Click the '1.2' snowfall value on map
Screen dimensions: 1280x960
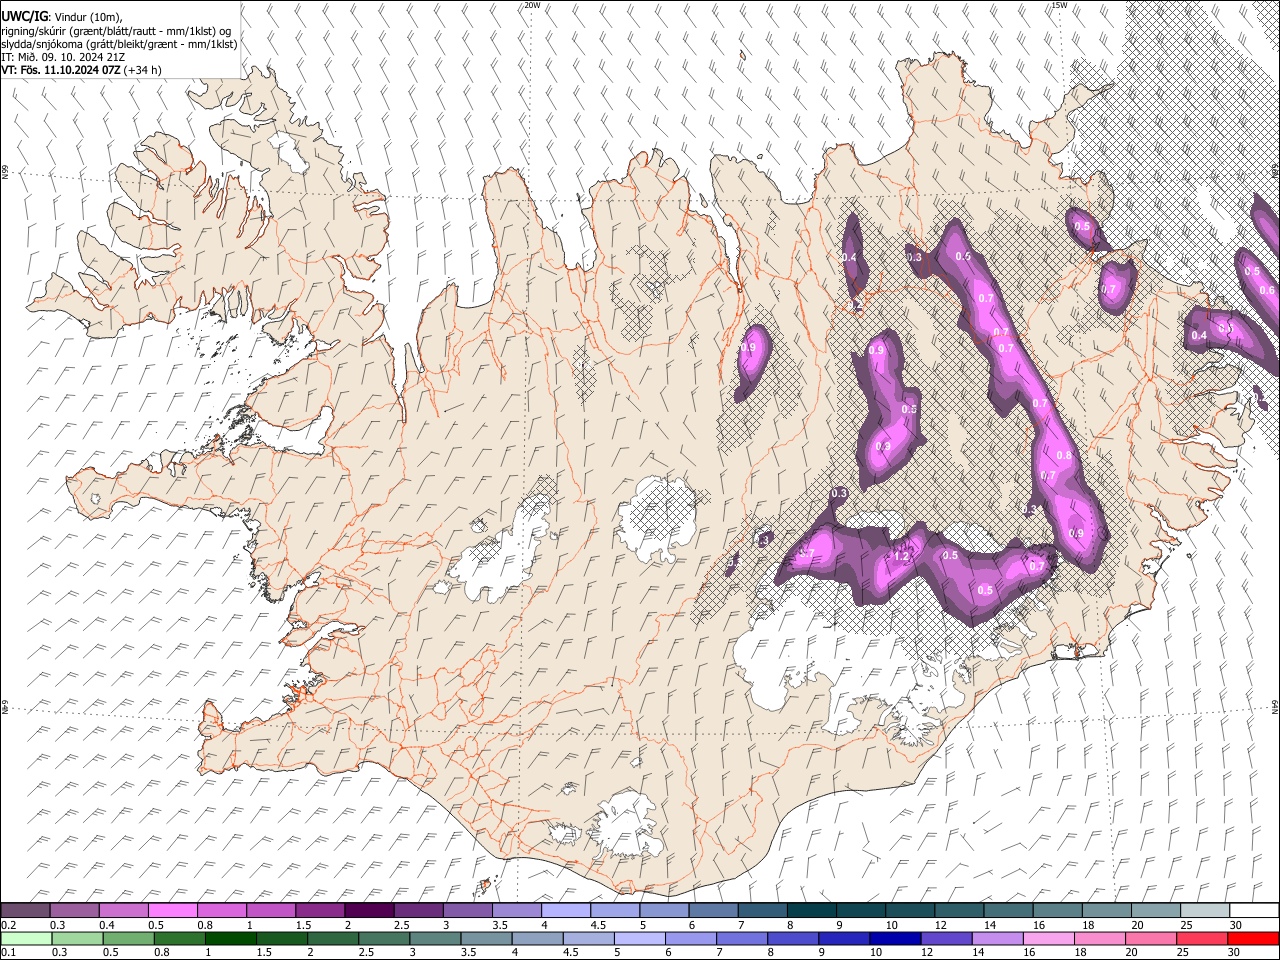[900, 557]
